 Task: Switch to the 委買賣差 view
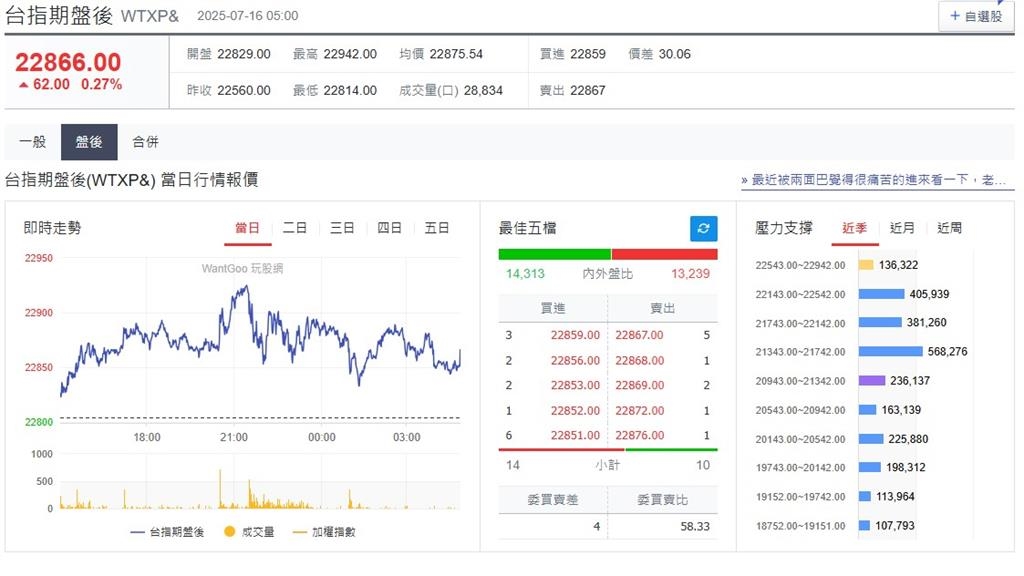551,498
